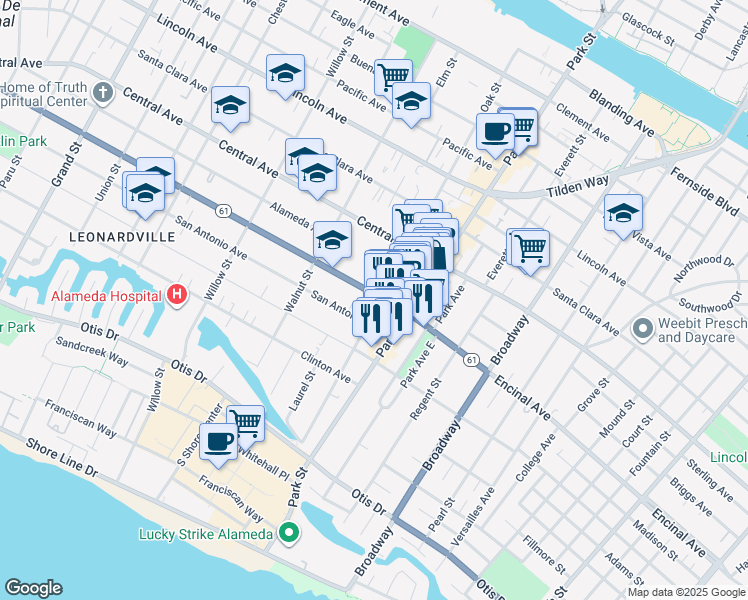Click the Weebit Preschool and Daycare text label

coord(703,330)
